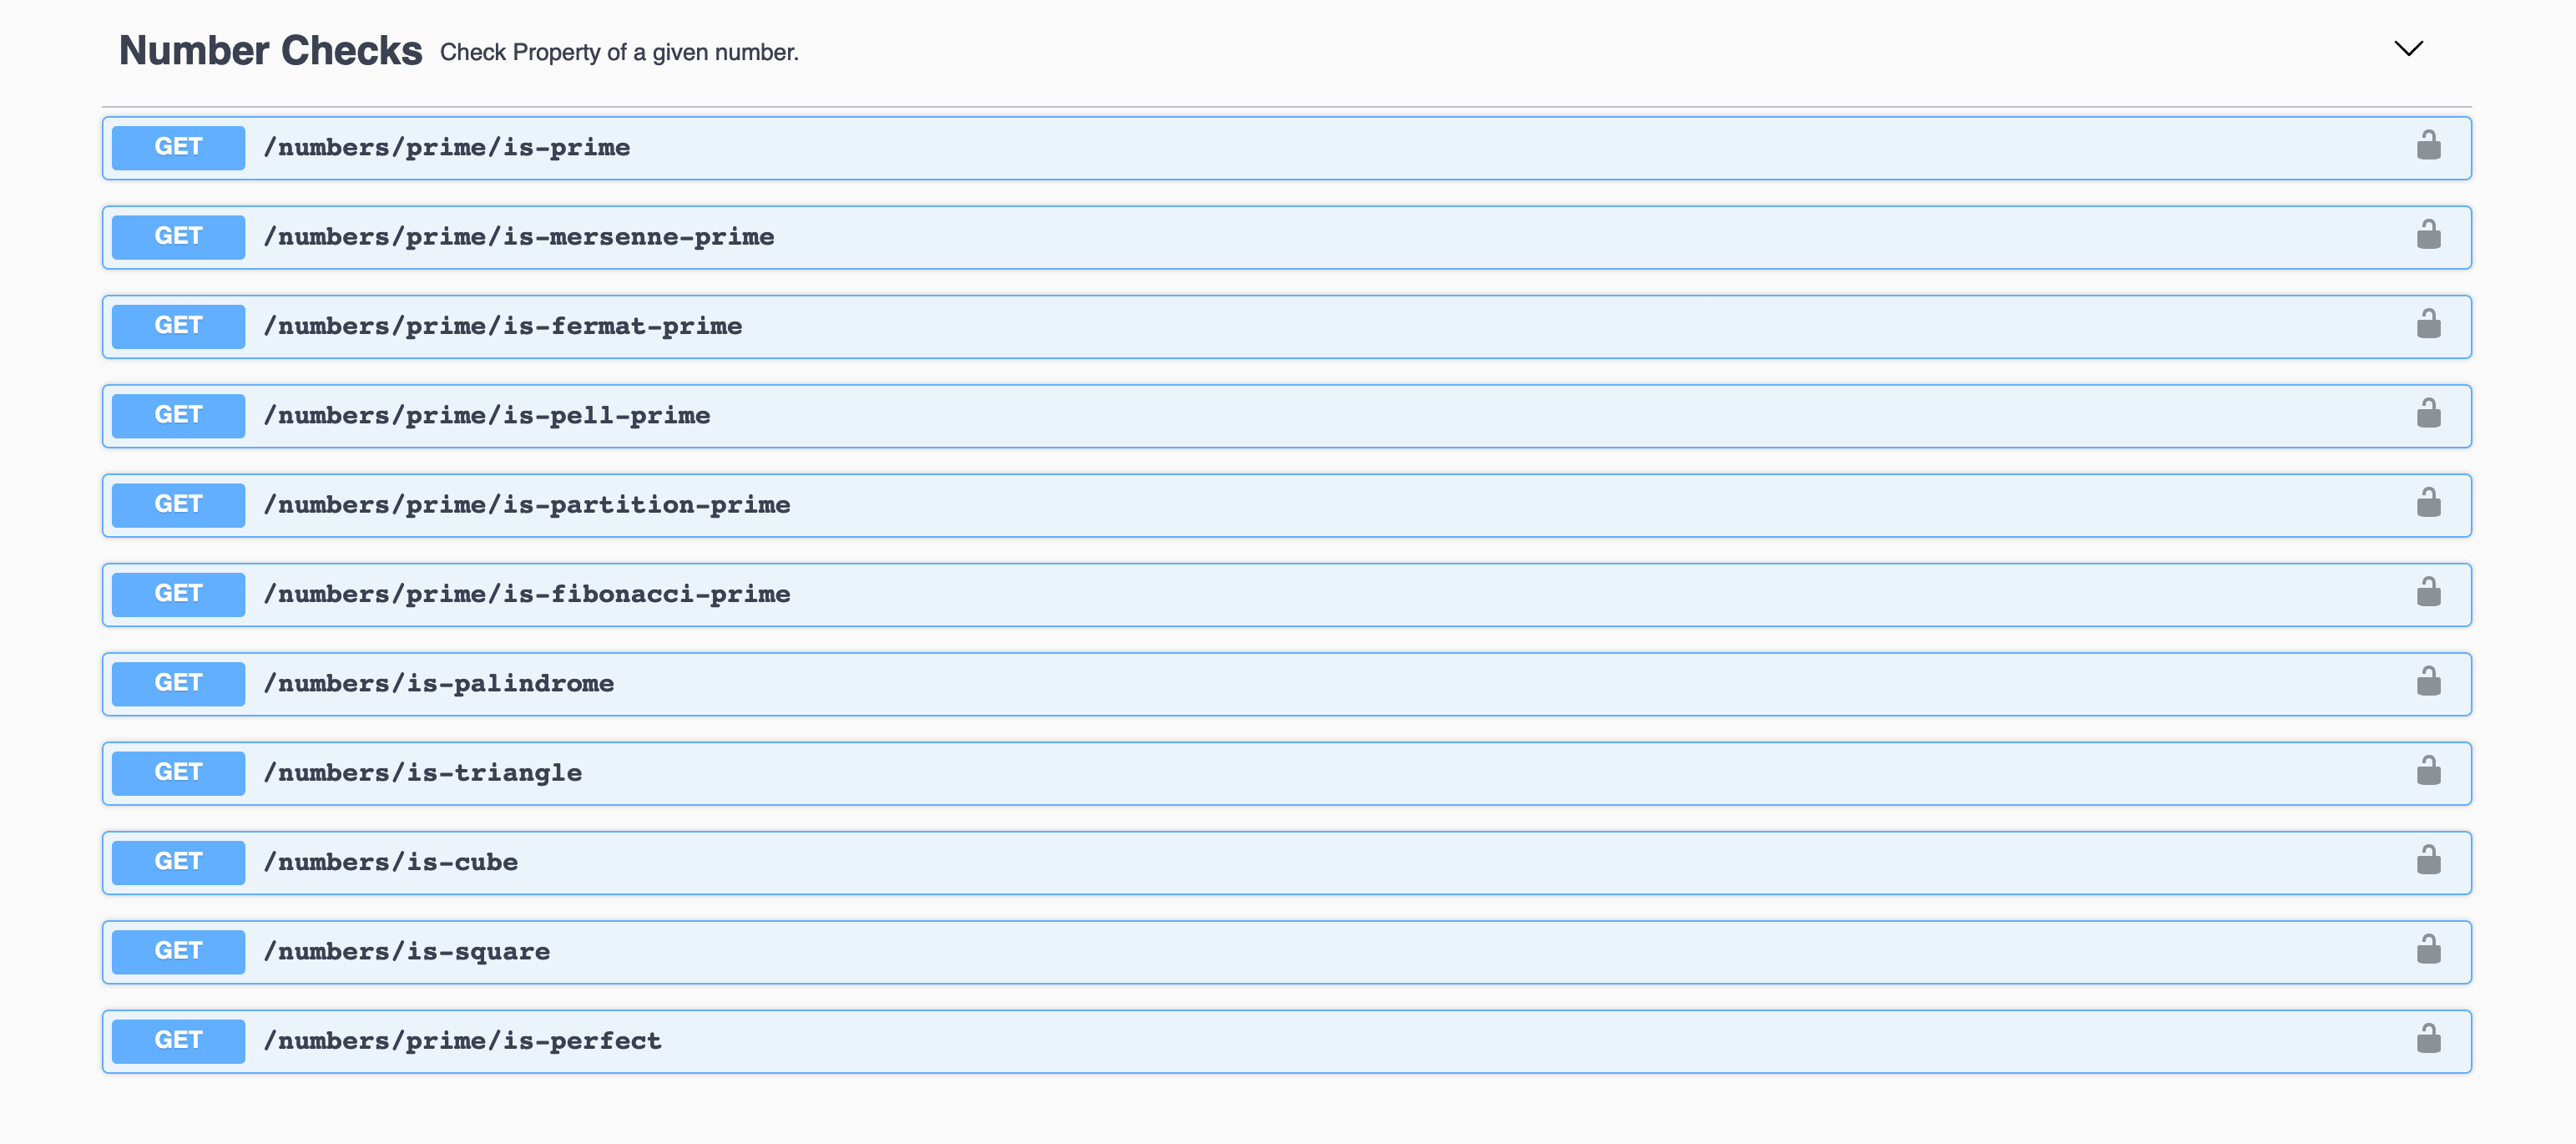Select the /numbers/is-triangle path text
2576x1144 pixels.
tap(424, 772)
